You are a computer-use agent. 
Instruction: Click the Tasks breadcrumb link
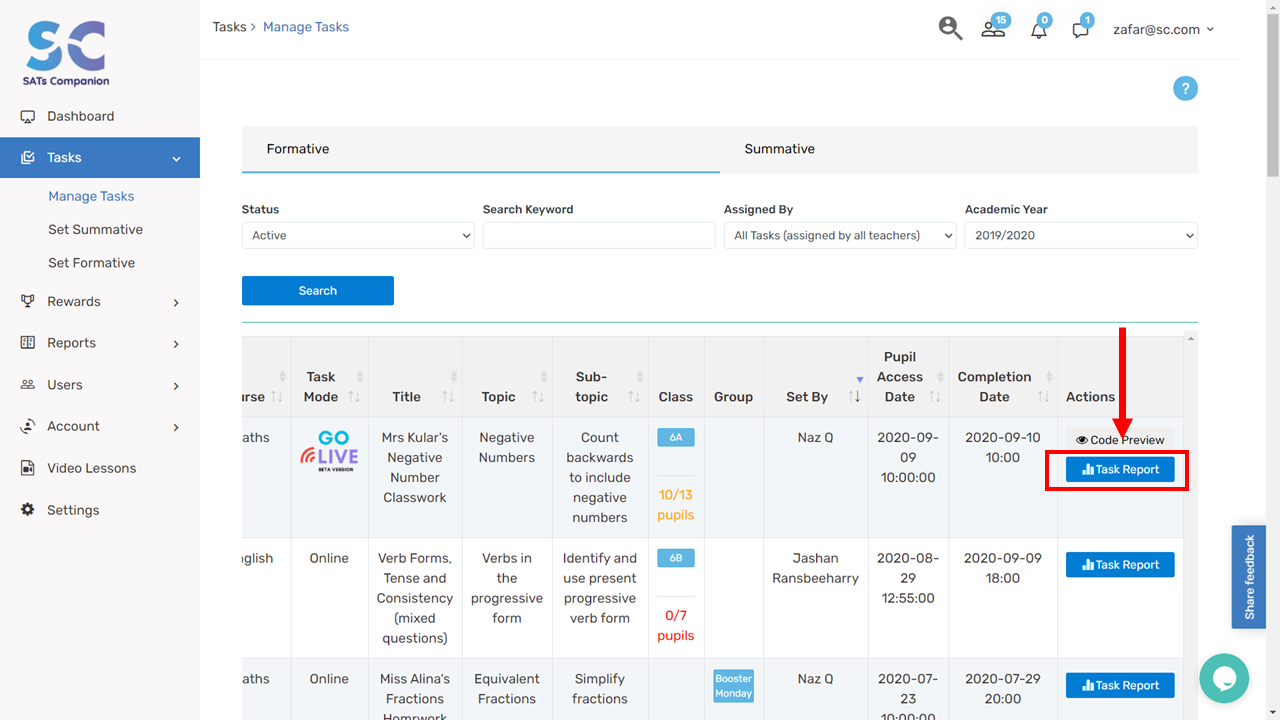pyautogui.click(x=229, y=27)
